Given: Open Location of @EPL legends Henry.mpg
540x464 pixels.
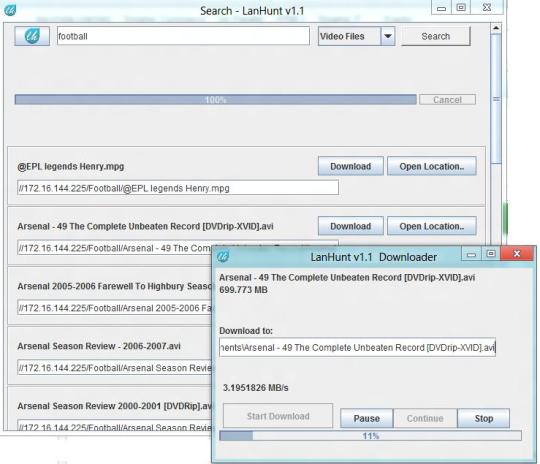Looking at the screenshot, I should click(432, 166).
